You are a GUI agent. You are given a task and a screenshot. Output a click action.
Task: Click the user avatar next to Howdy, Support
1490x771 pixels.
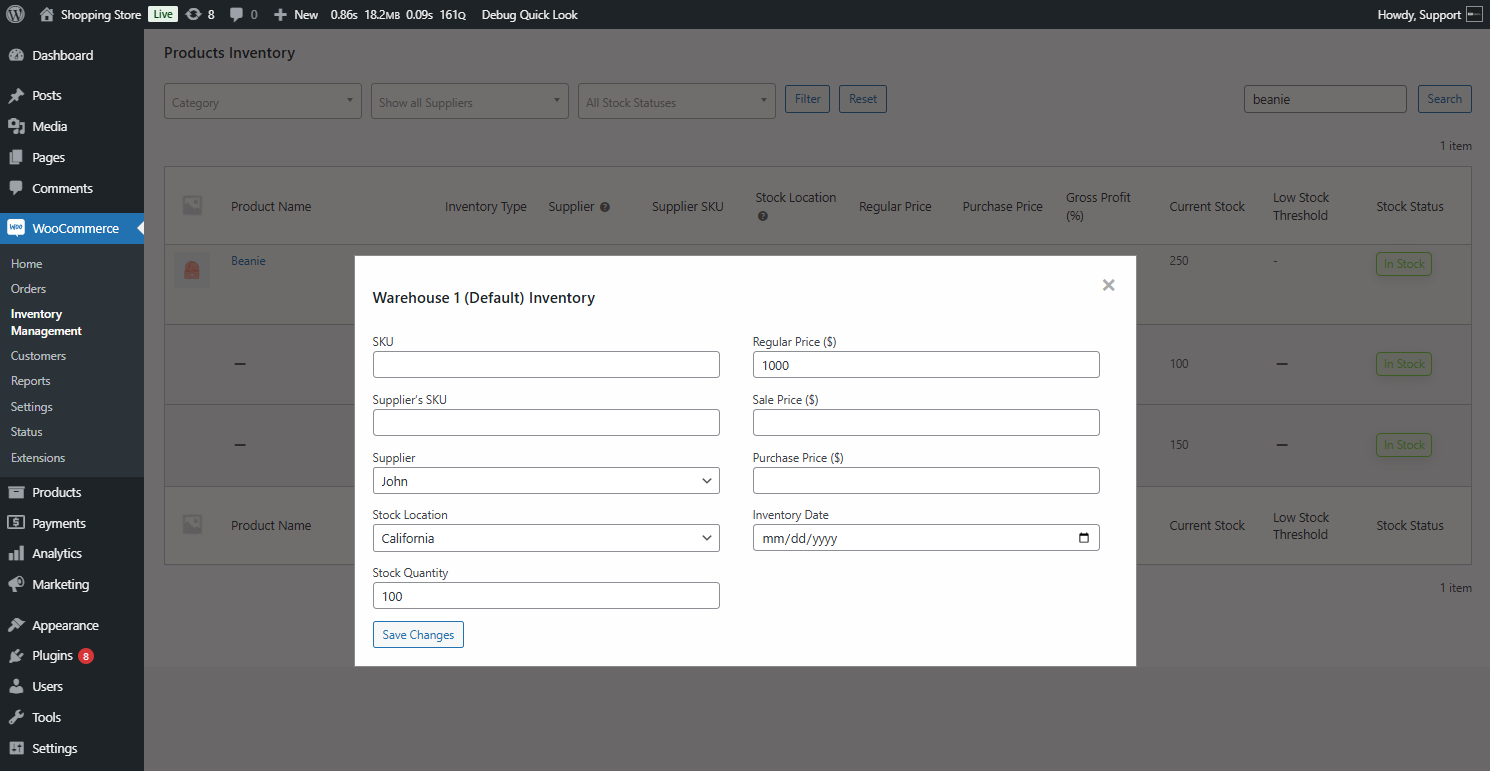[1475, 15]
